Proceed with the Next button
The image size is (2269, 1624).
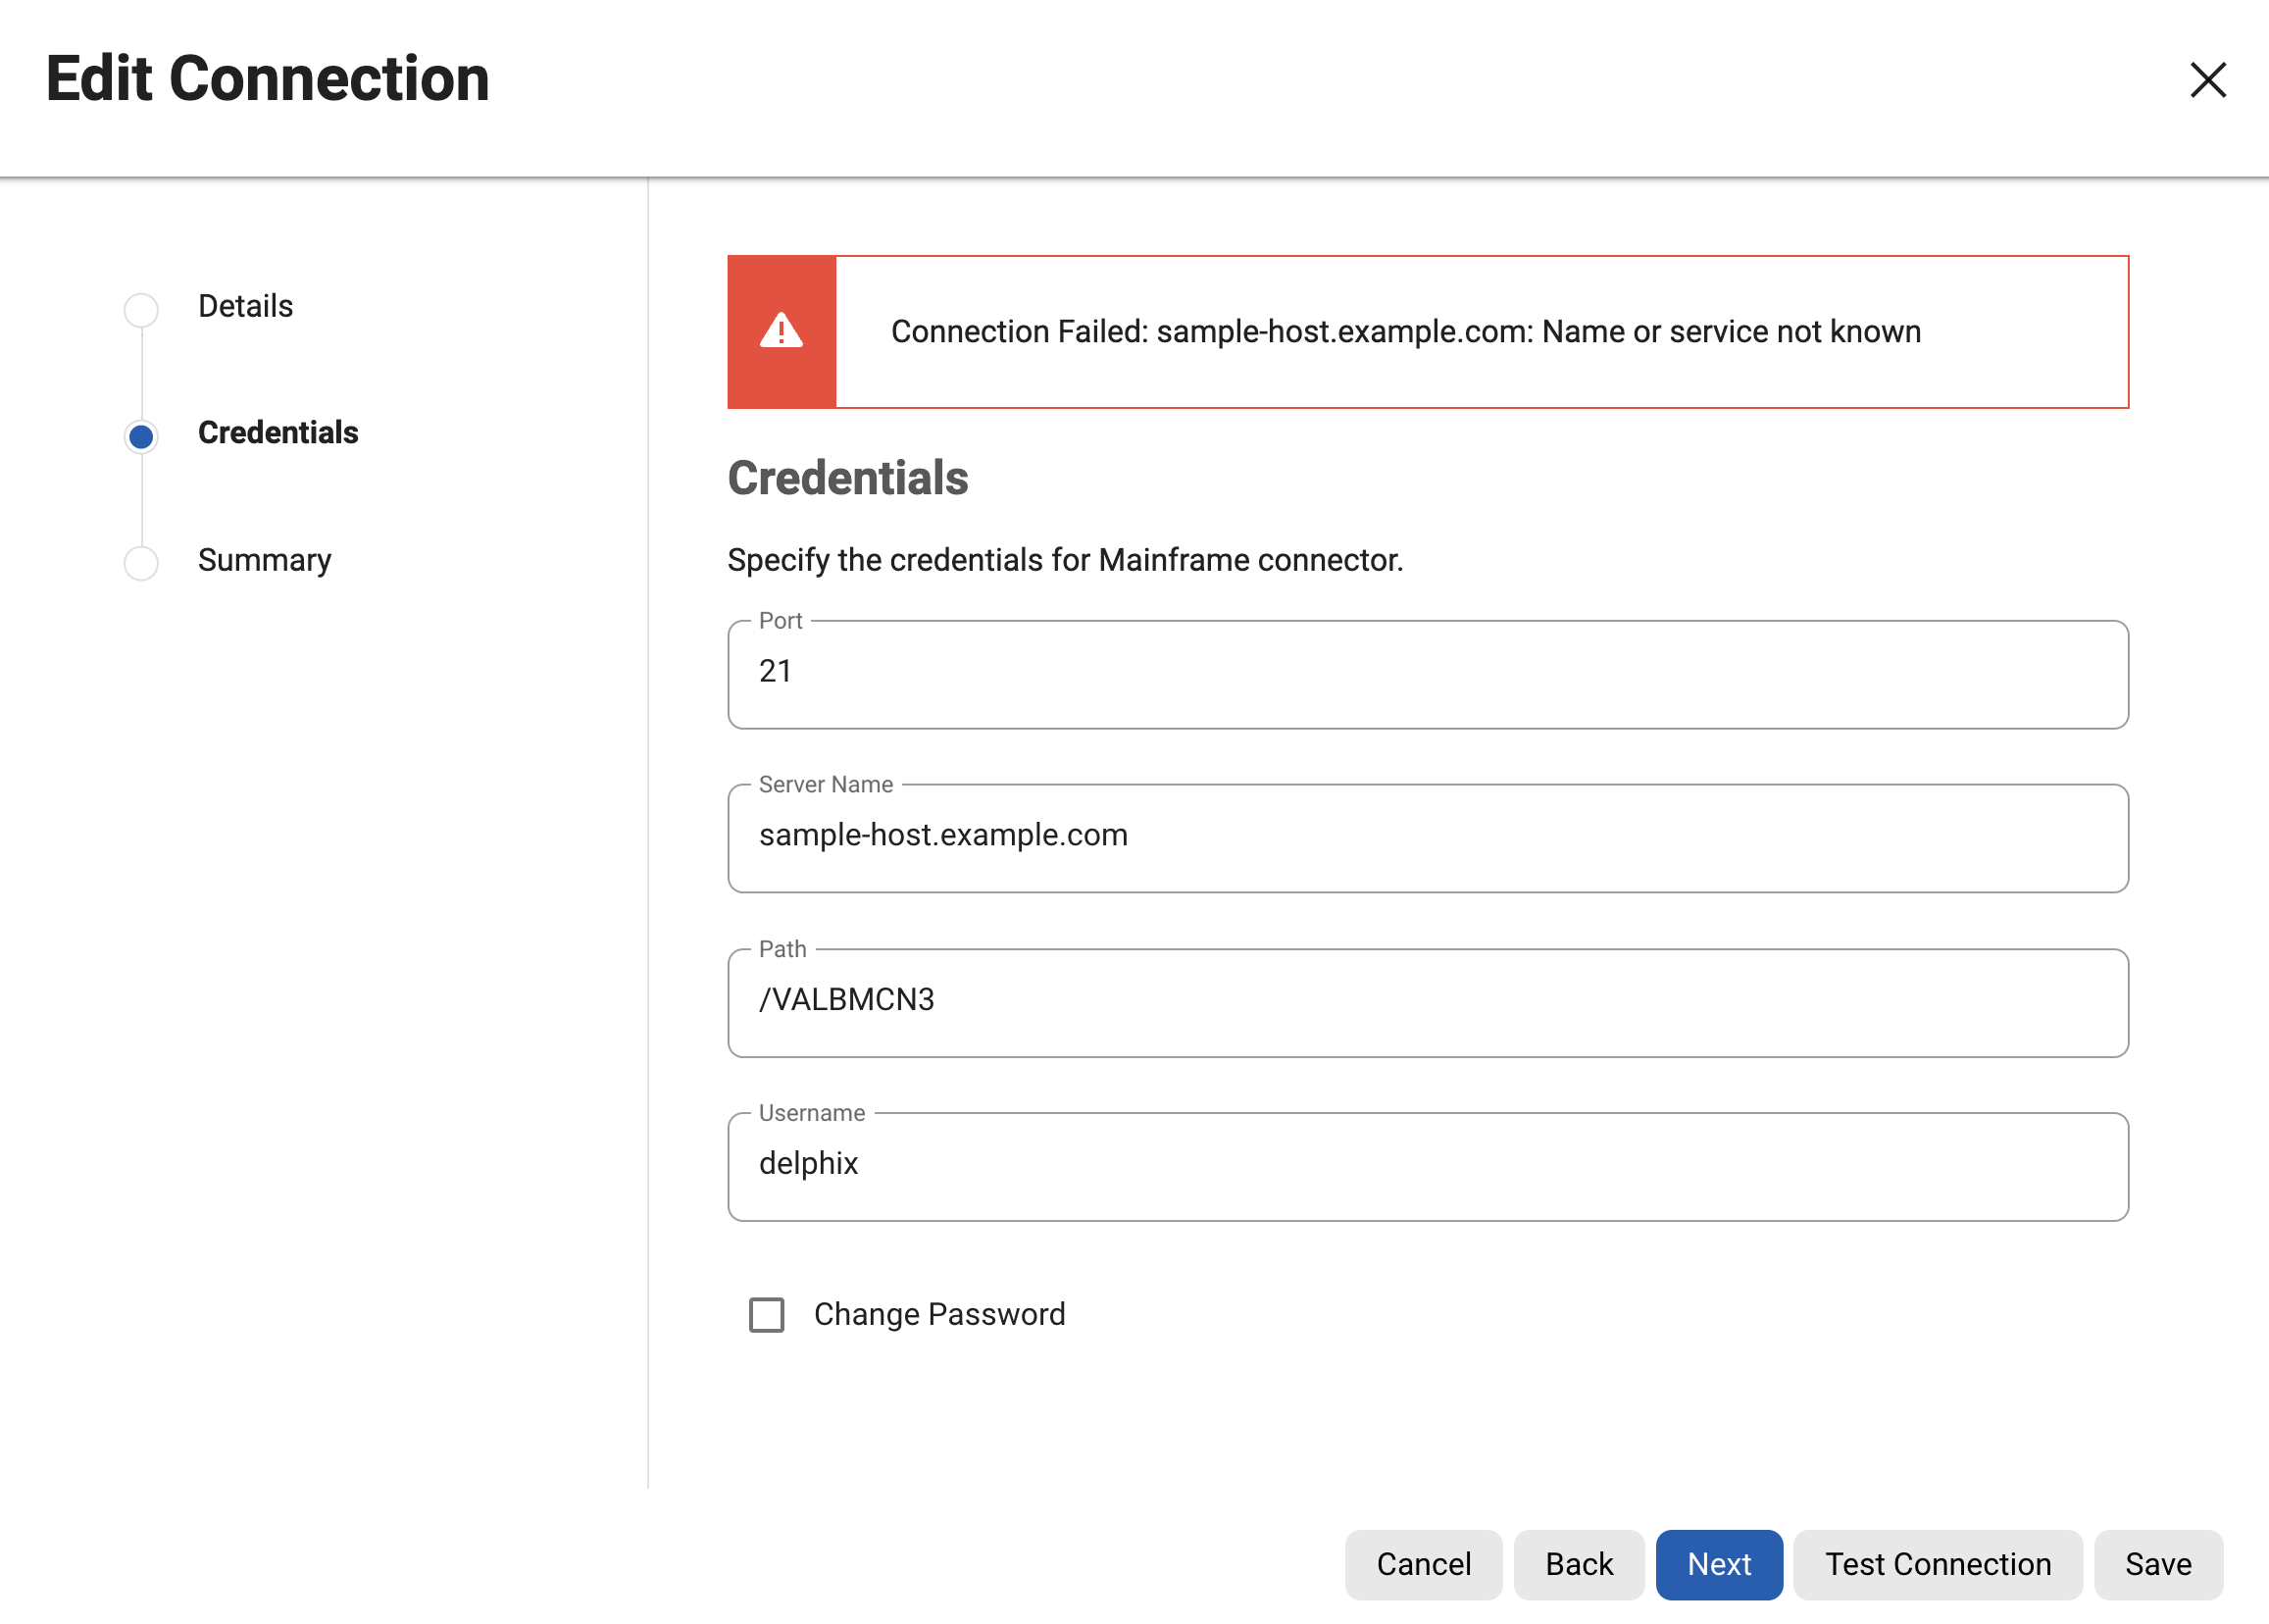(1718, 1564)
